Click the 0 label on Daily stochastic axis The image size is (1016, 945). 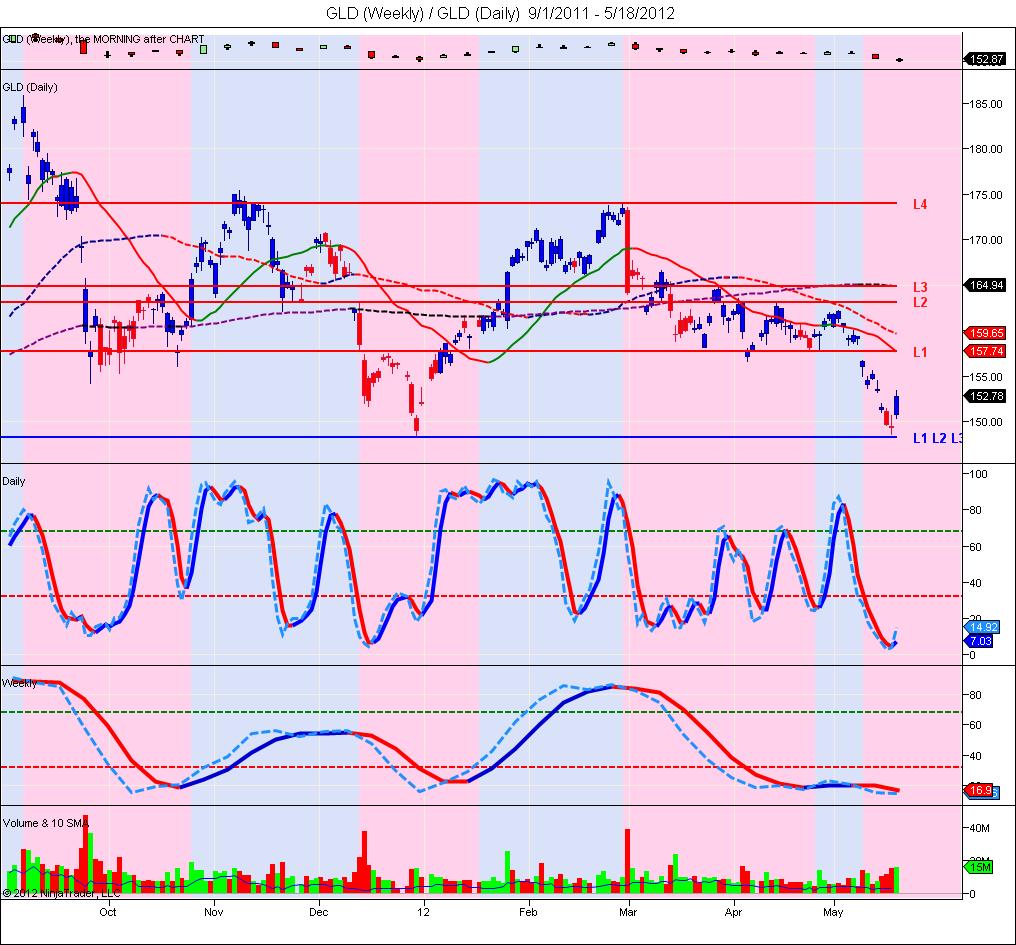(973, 655)
